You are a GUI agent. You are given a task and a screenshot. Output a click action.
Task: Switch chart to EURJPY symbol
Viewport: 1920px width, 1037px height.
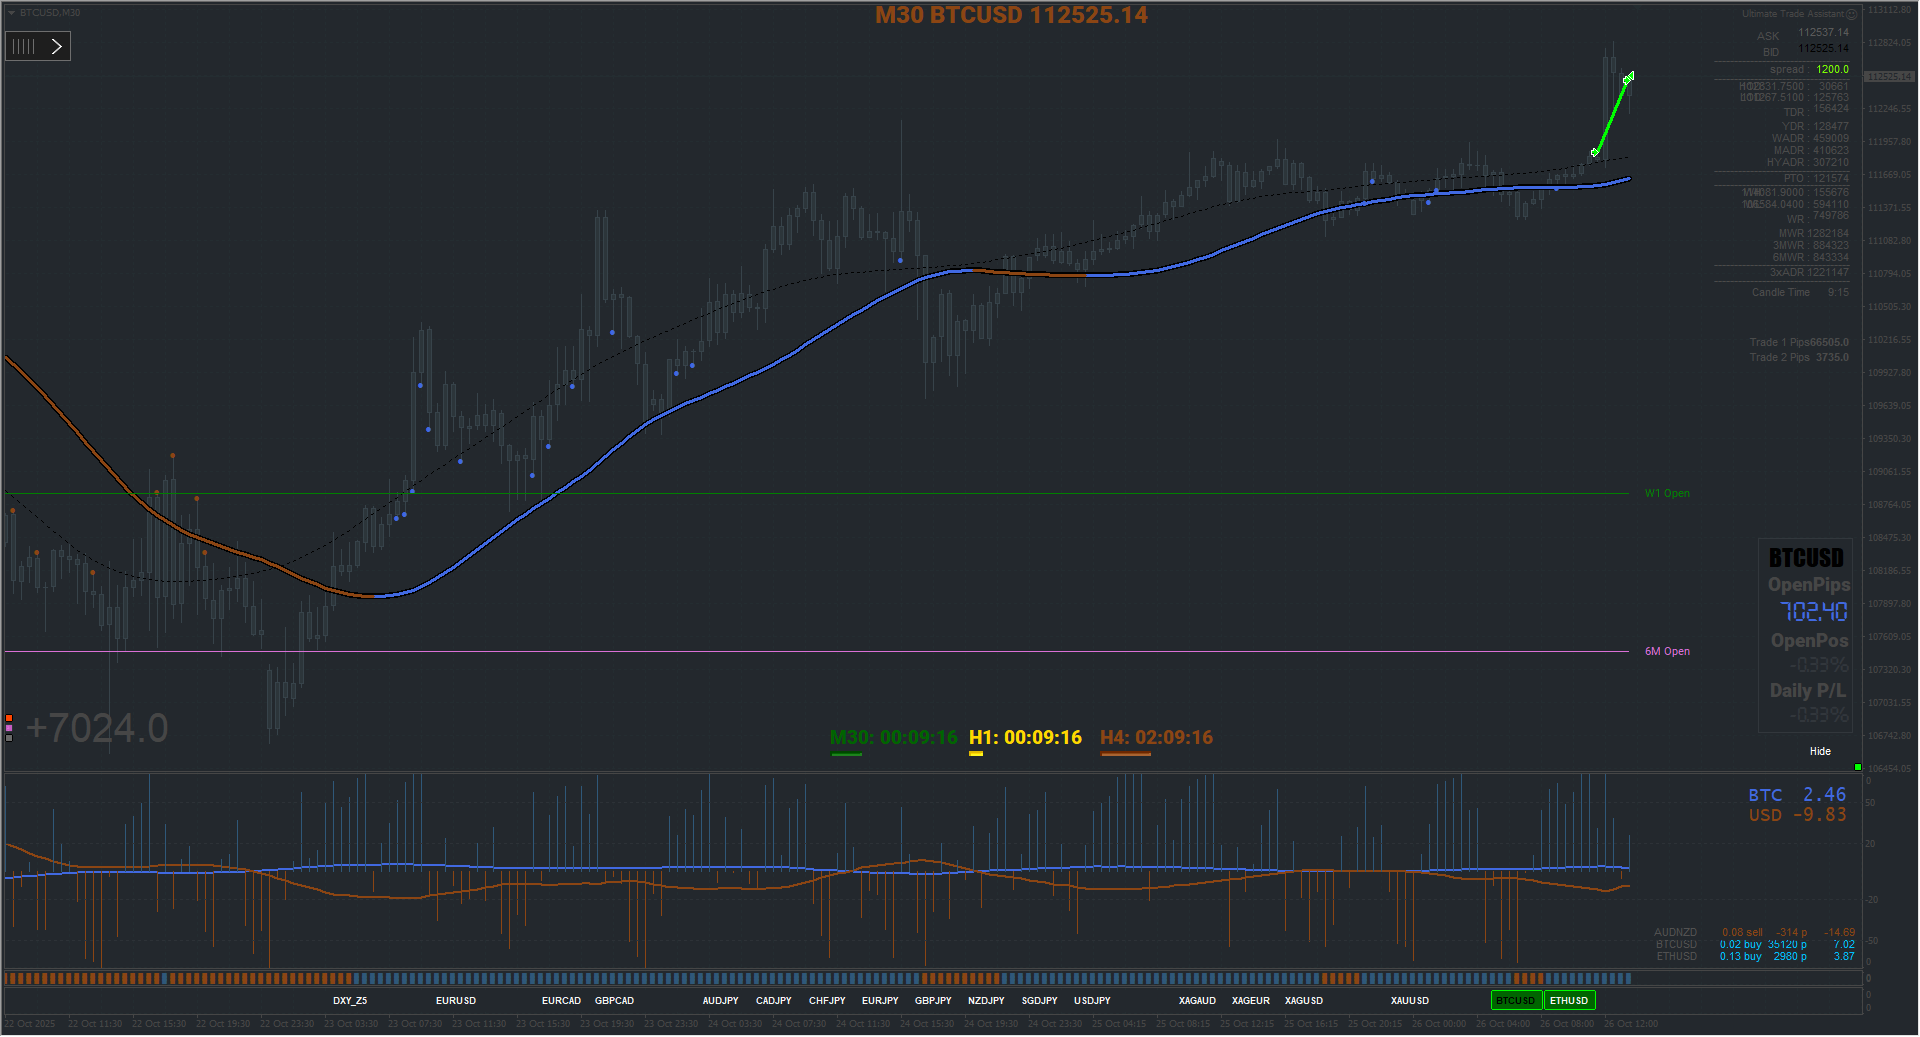click(x=880, y=1000)
